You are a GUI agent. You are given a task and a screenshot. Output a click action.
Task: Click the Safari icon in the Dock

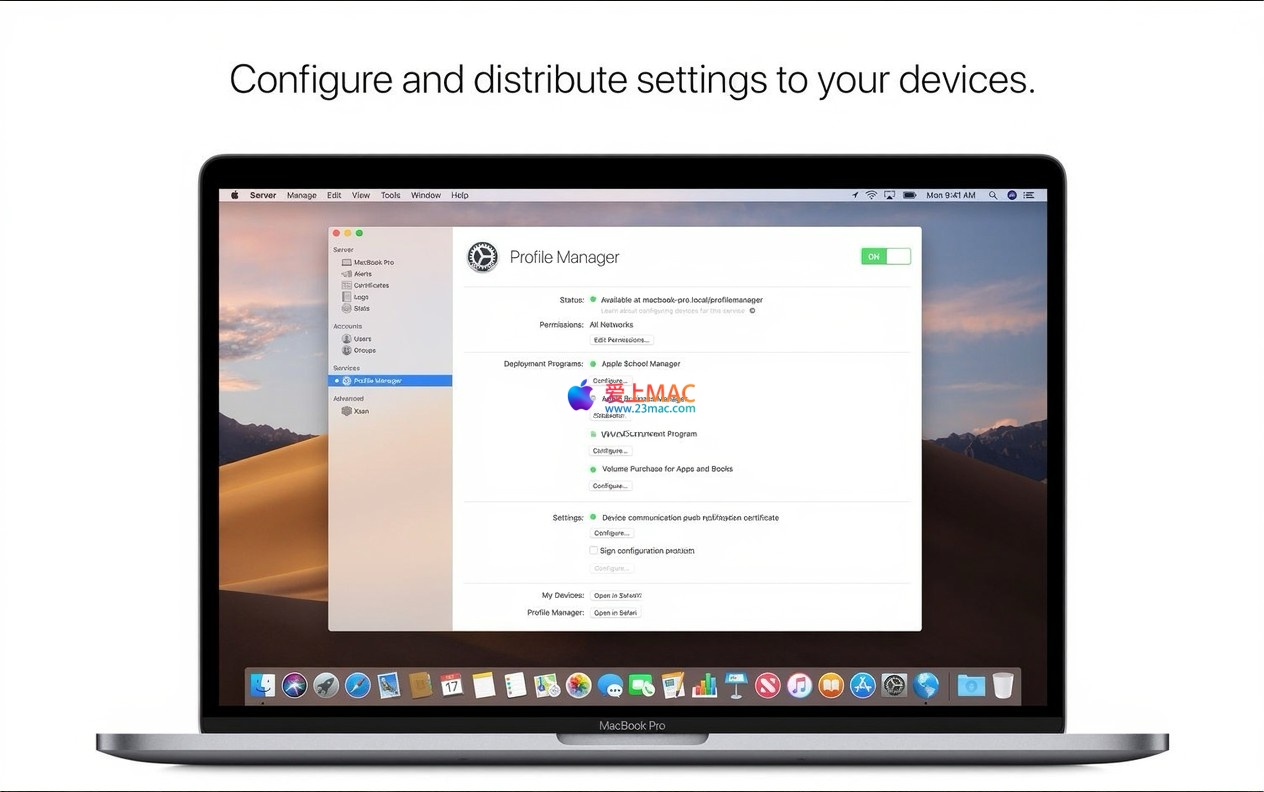pos(357,685)
